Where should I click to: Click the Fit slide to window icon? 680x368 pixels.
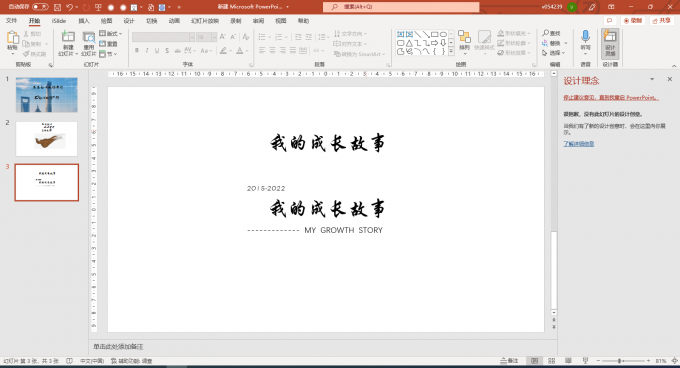674,361
